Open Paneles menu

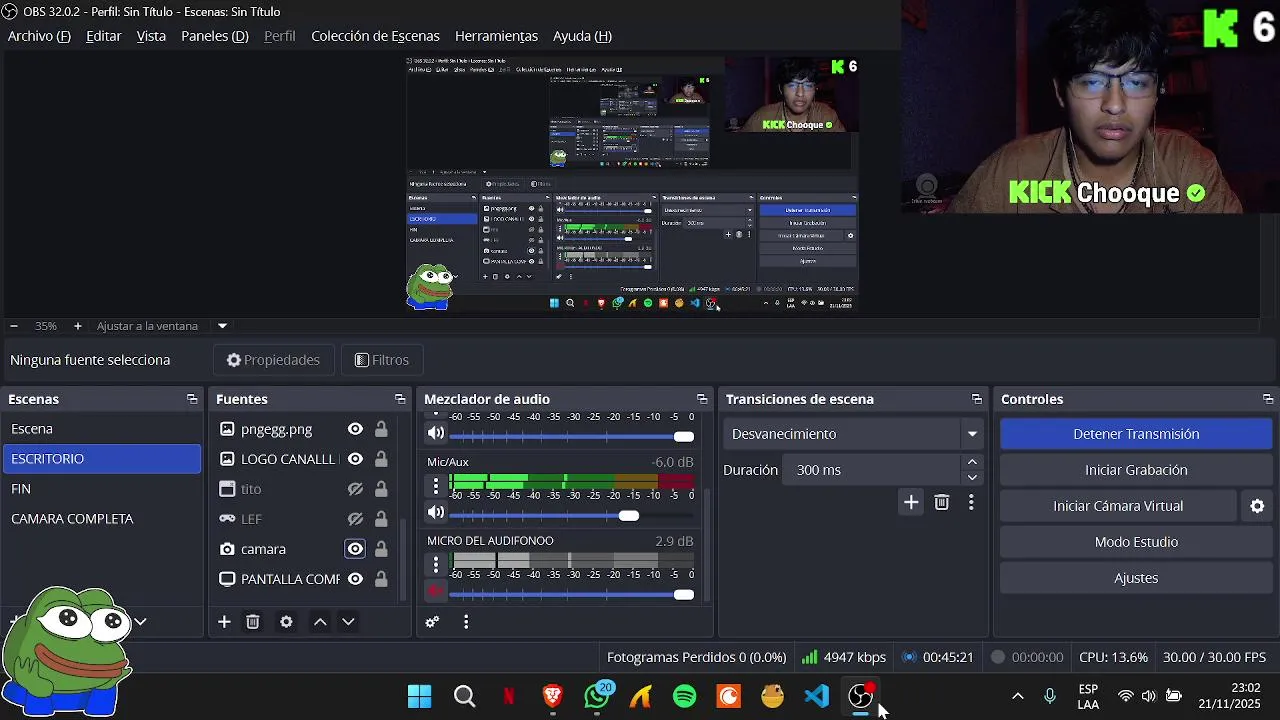(x=215, y=36)
